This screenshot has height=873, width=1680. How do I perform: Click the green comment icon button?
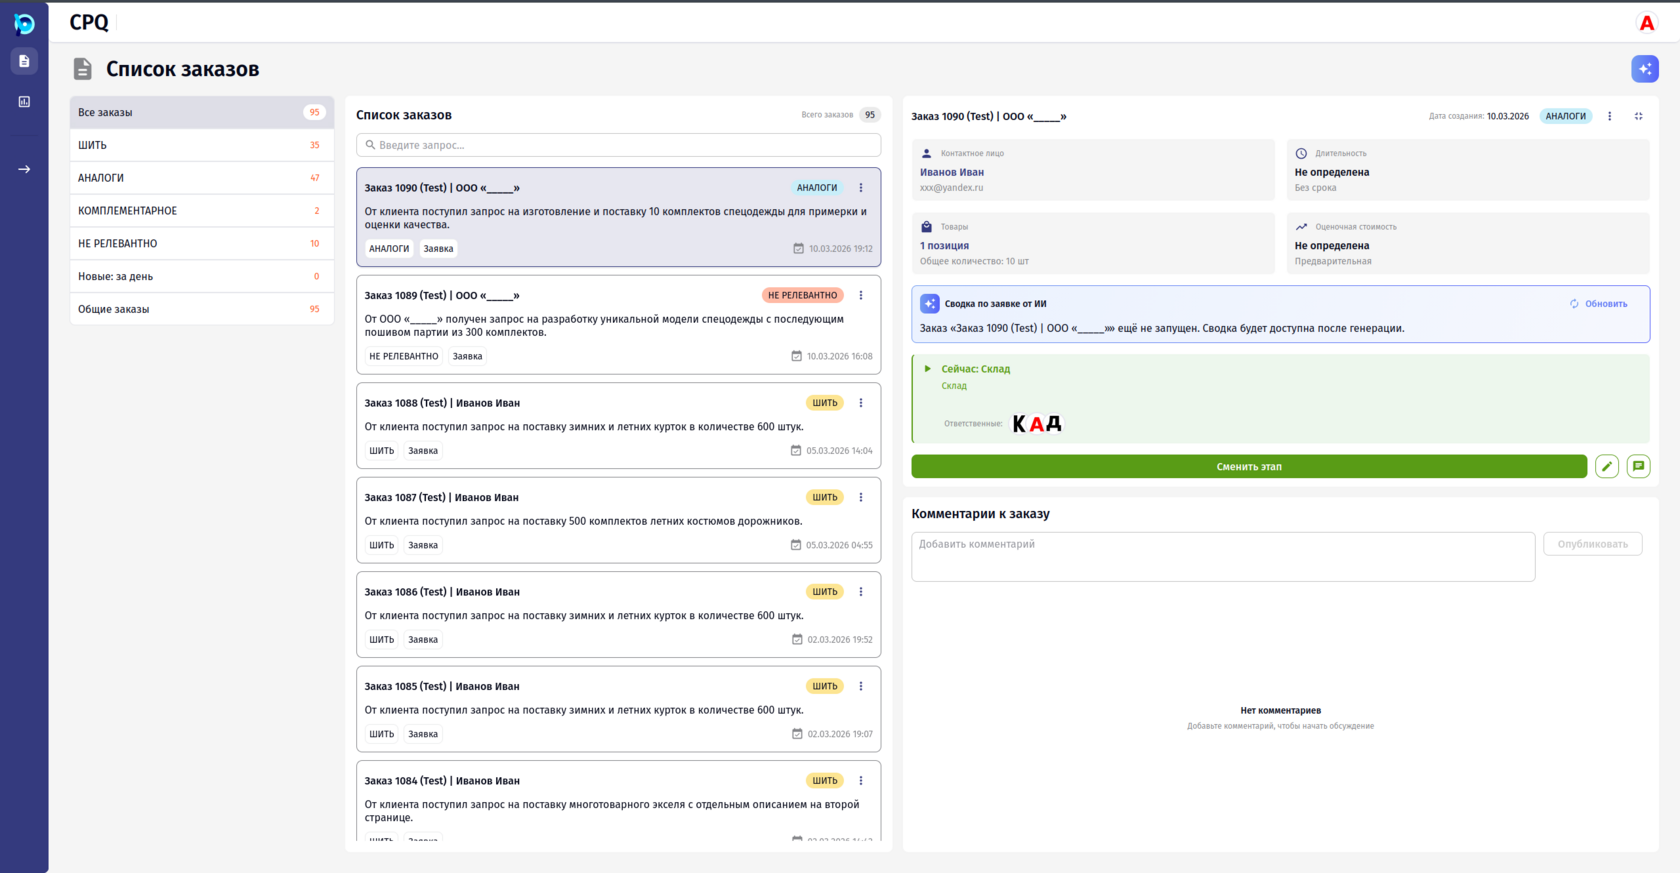click(1638, 466)
